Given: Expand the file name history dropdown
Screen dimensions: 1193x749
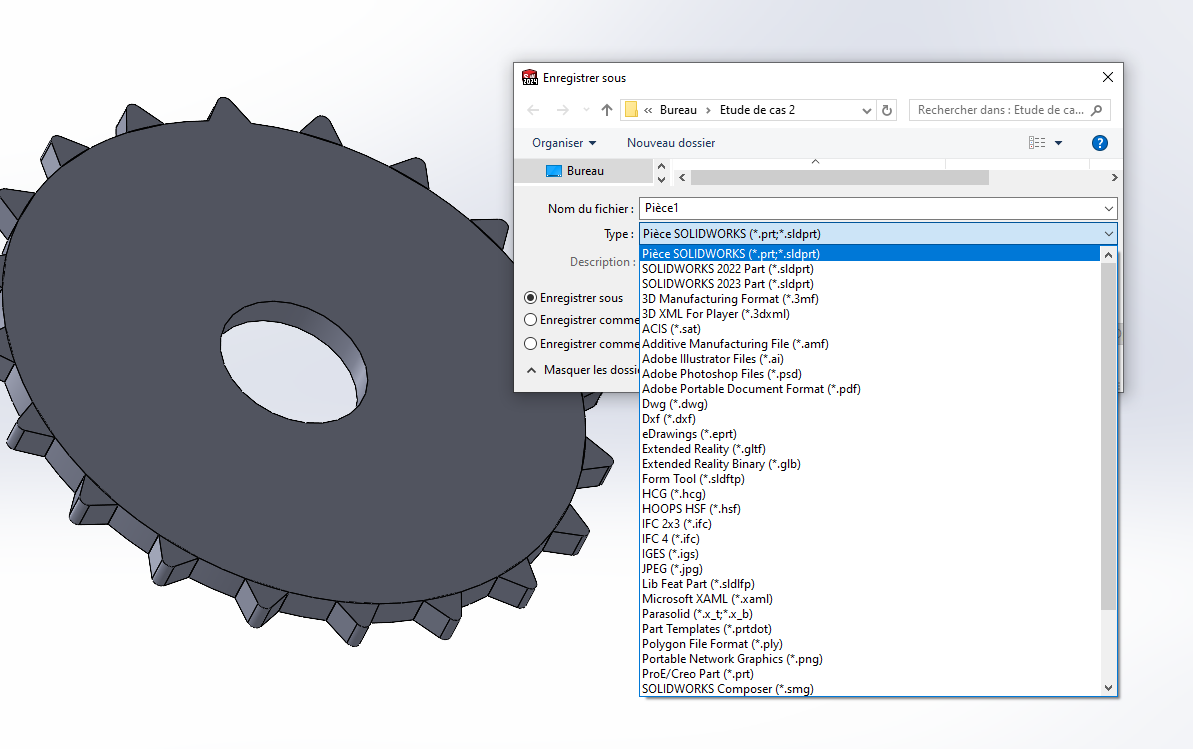Looking at the screenshot, I should 1109,209.
